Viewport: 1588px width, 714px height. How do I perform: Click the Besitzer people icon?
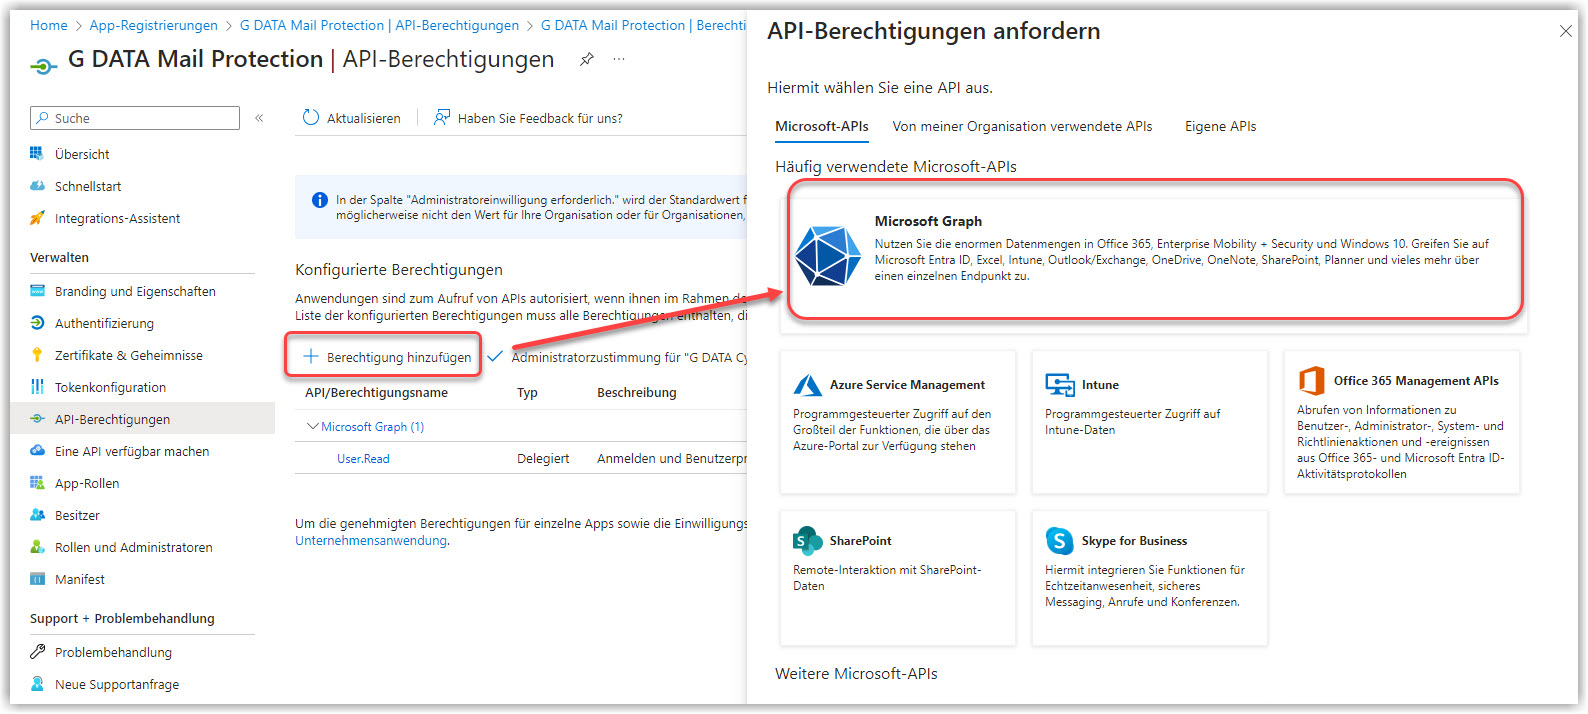[37, 514]
